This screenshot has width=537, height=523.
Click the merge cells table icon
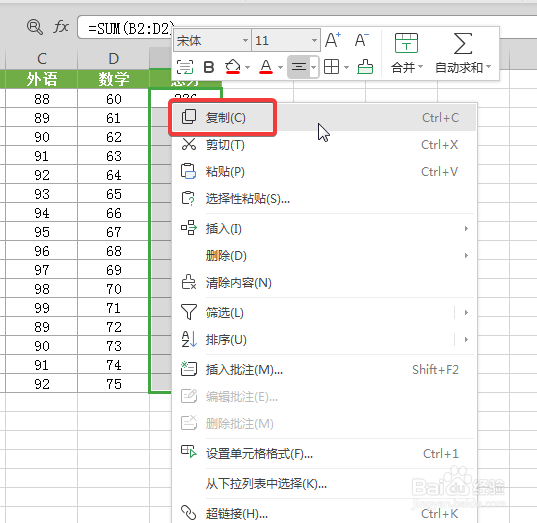pyautogui.click(x=406, y=43)
